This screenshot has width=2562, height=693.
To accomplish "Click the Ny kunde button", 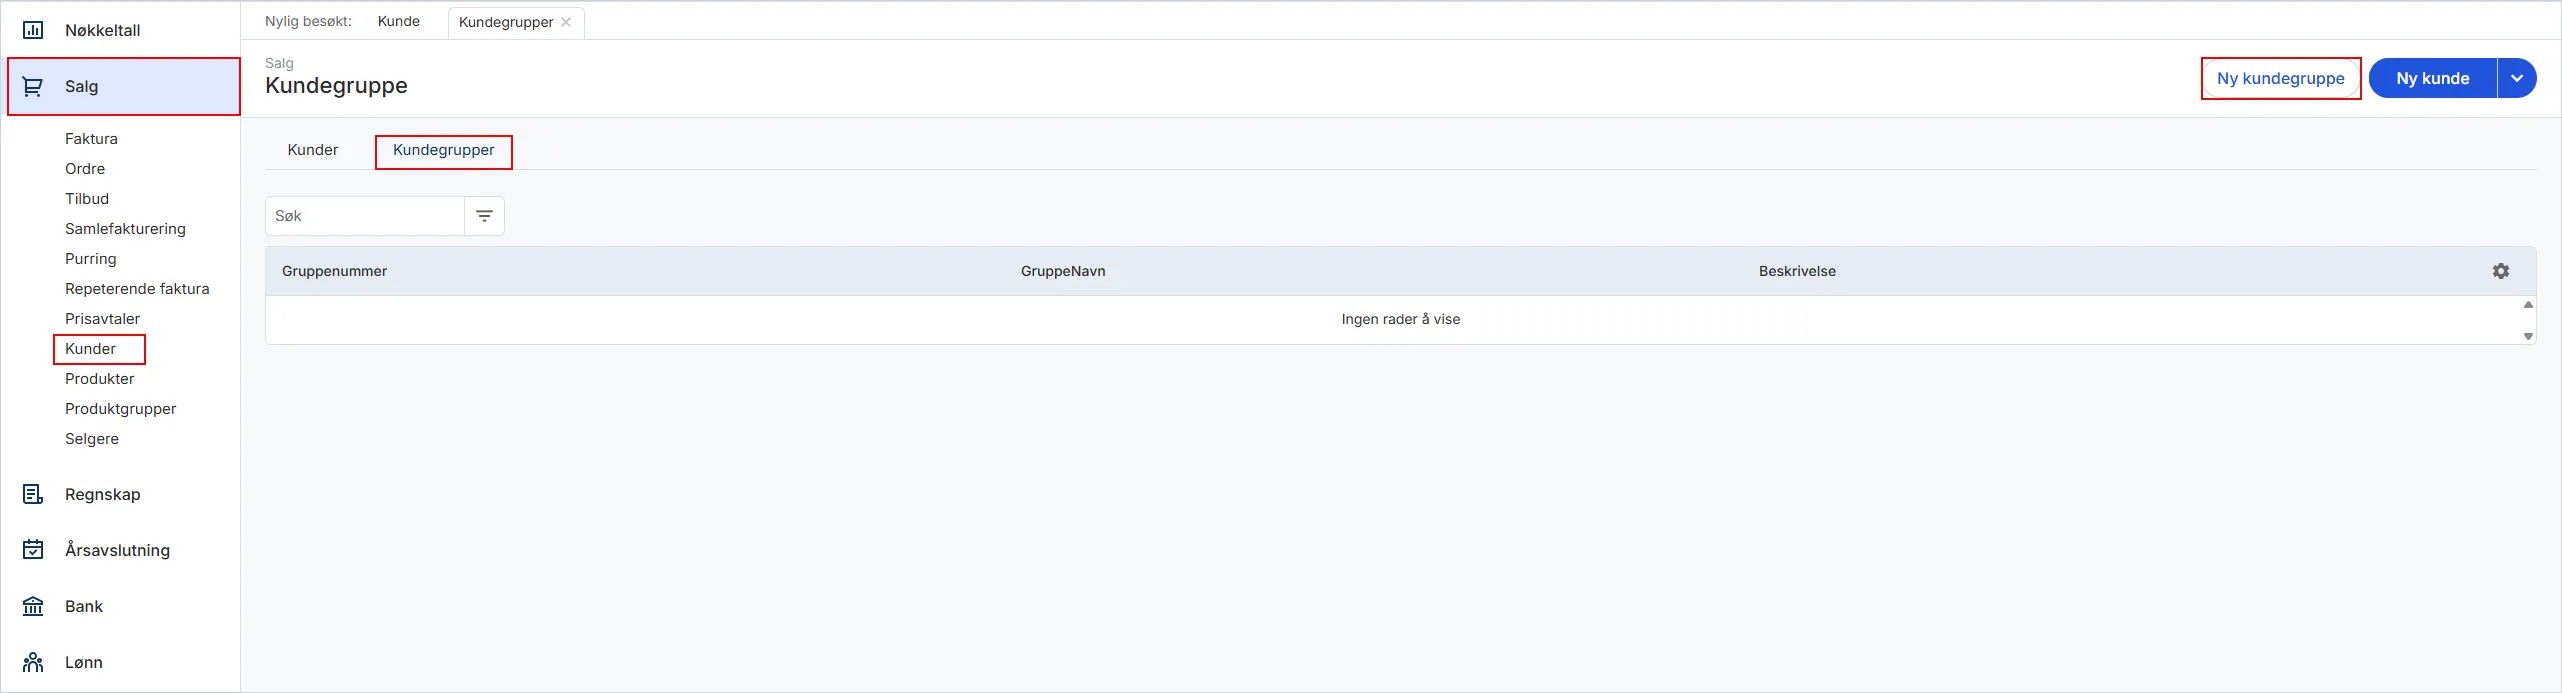I will pos(2433,78).
